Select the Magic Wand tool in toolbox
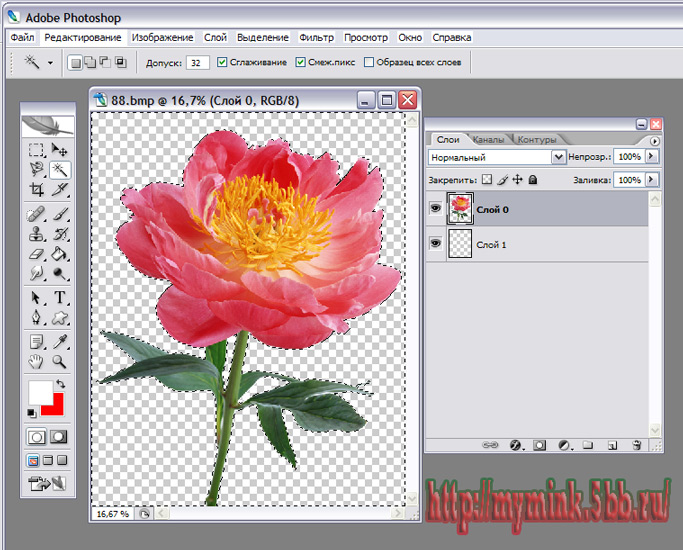This screenshot has width=683, height=550. (60, 169)
